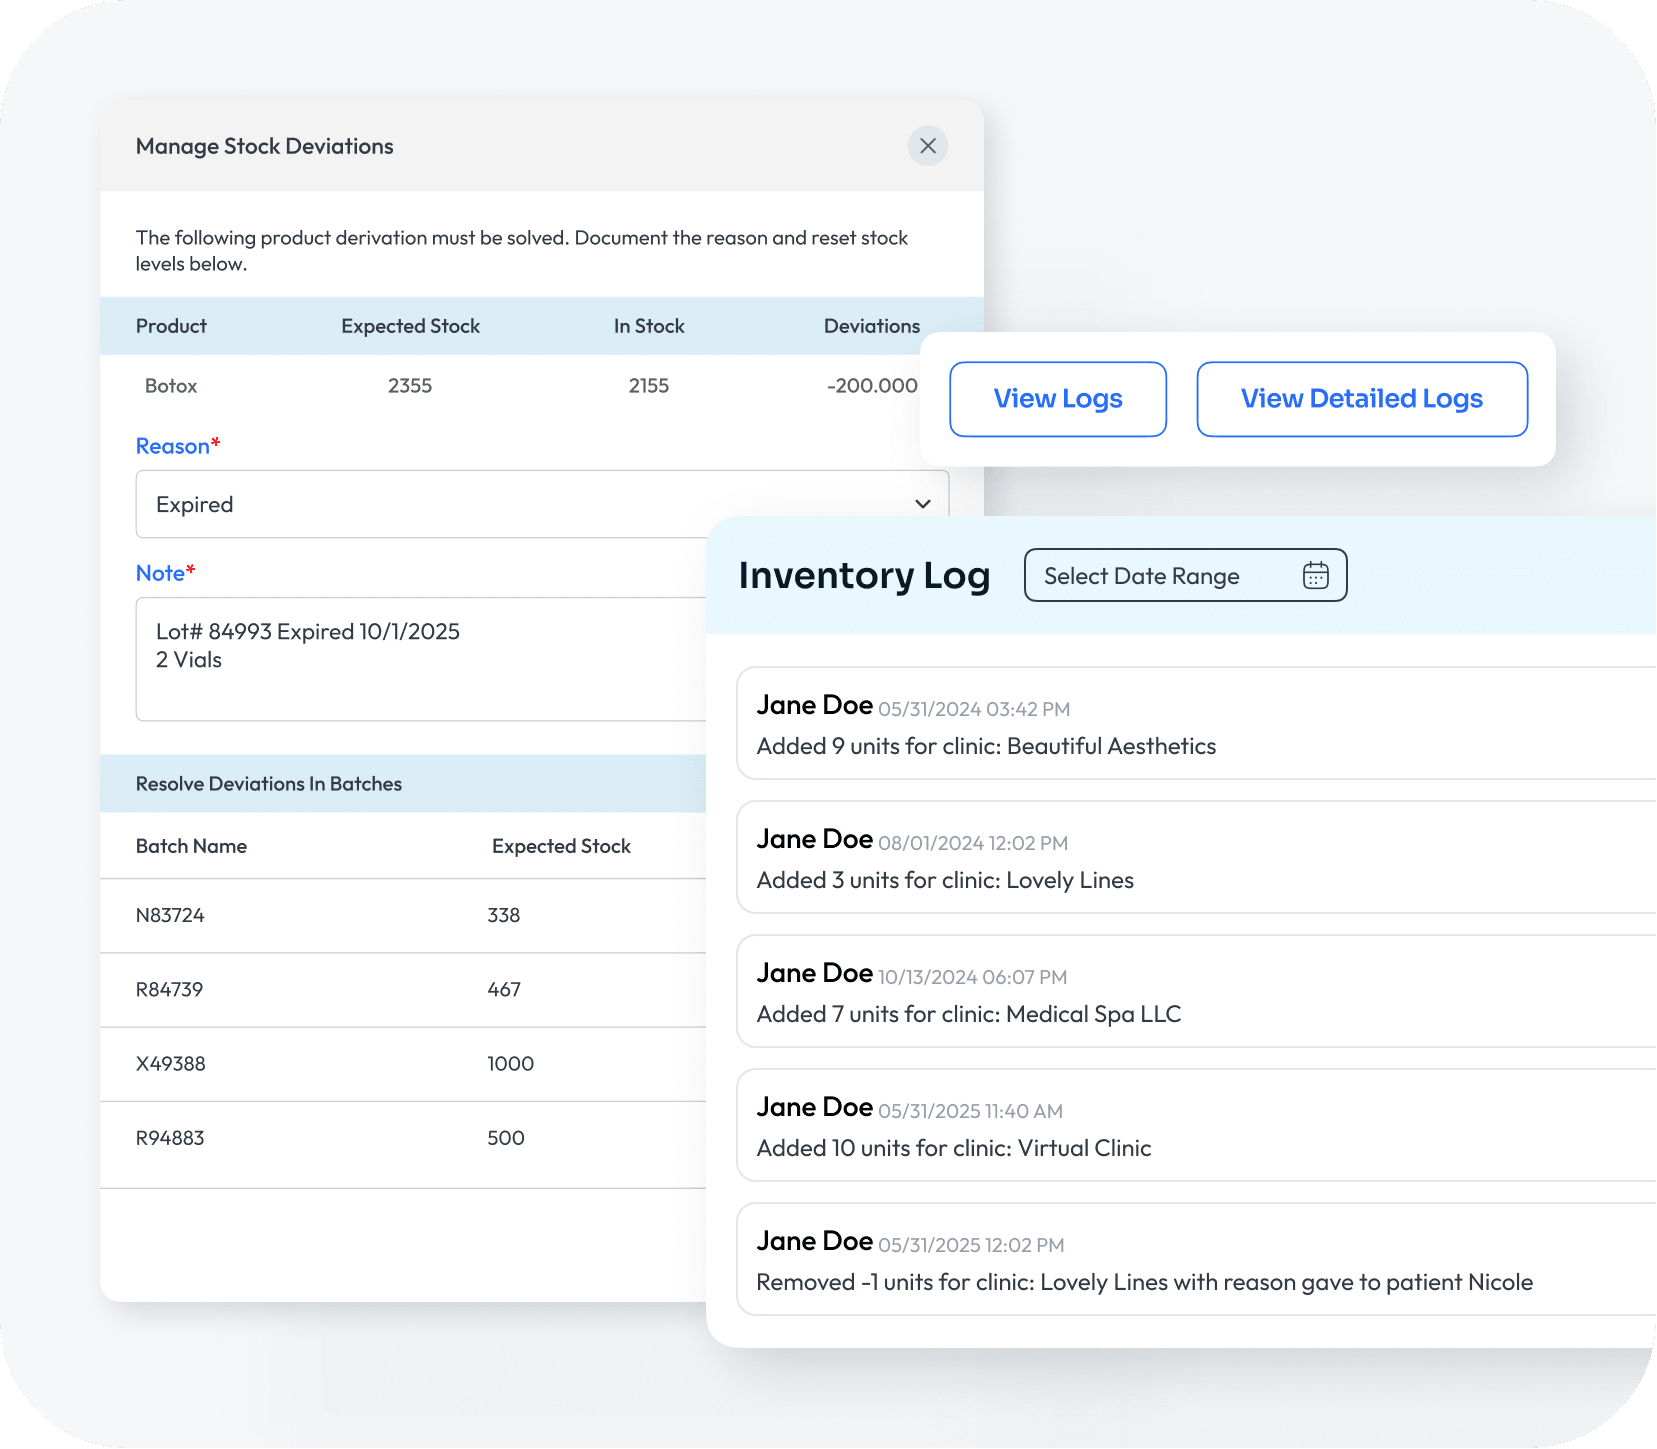Screen dimensions: 1657x1449
Task: Click into the Note text area
Action: [420, 659]
